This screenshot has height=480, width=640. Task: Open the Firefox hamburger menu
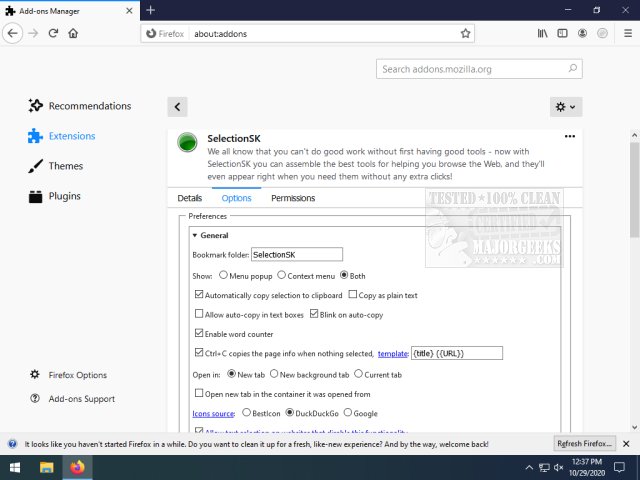628,33
